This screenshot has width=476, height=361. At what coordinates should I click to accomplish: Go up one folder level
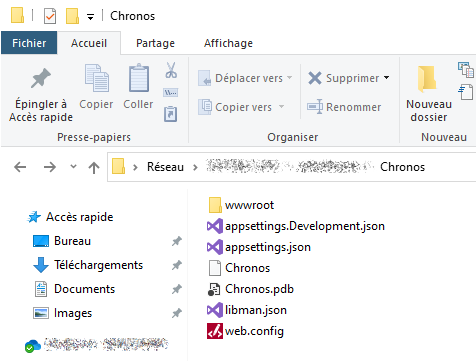pyautogui.click(x=94, y=167)
